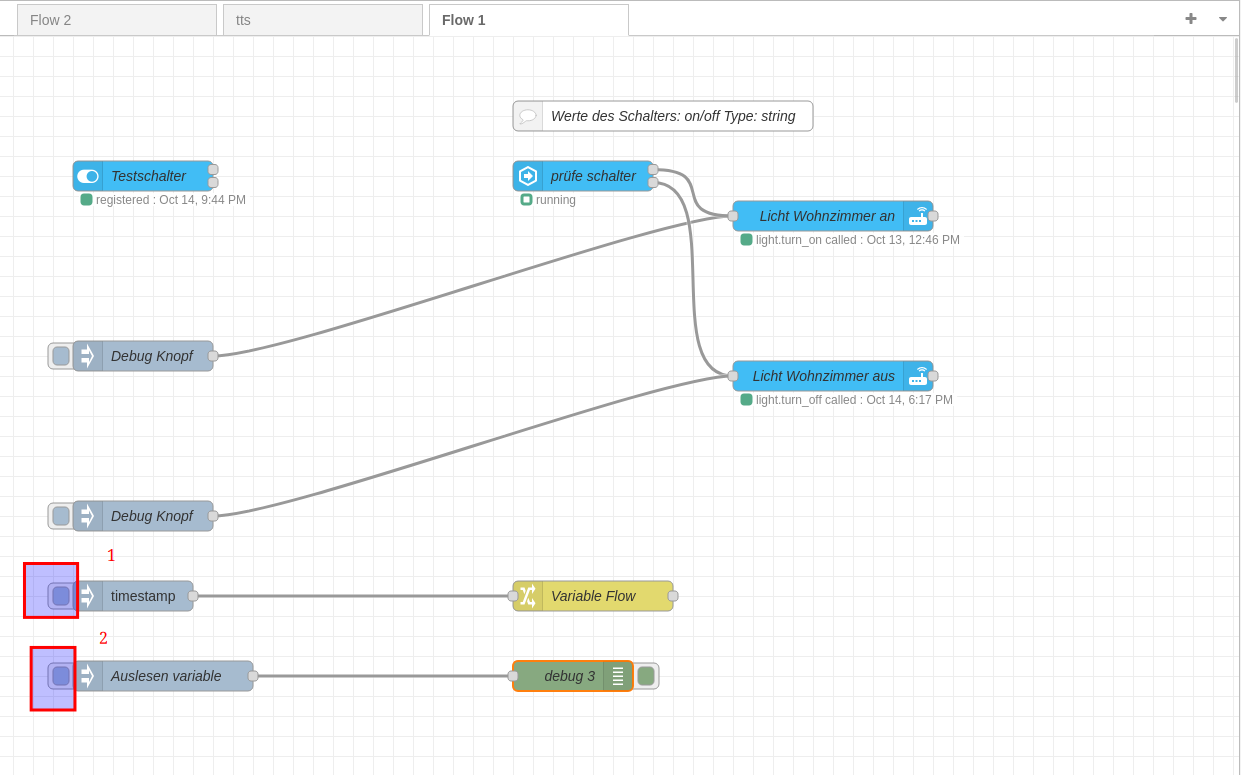Click the Licht Wohnzimmer aus service icon
1241x775 pixels.
coord(918,376)
